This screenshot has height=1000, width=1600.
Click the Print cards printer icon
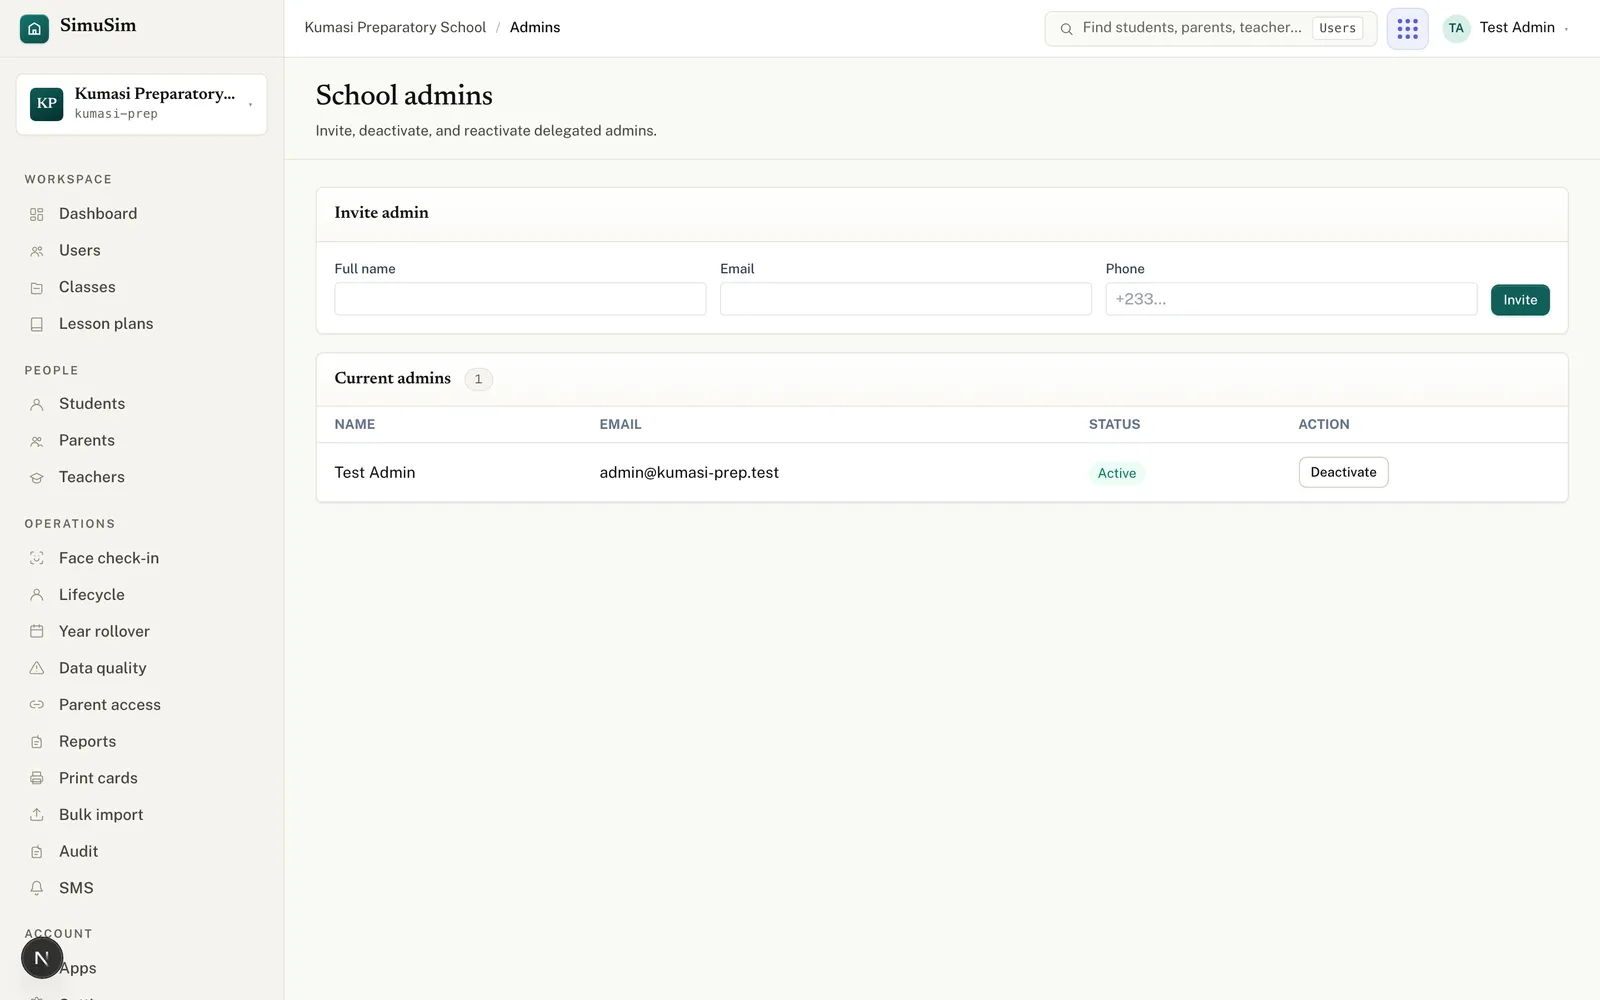37,778
